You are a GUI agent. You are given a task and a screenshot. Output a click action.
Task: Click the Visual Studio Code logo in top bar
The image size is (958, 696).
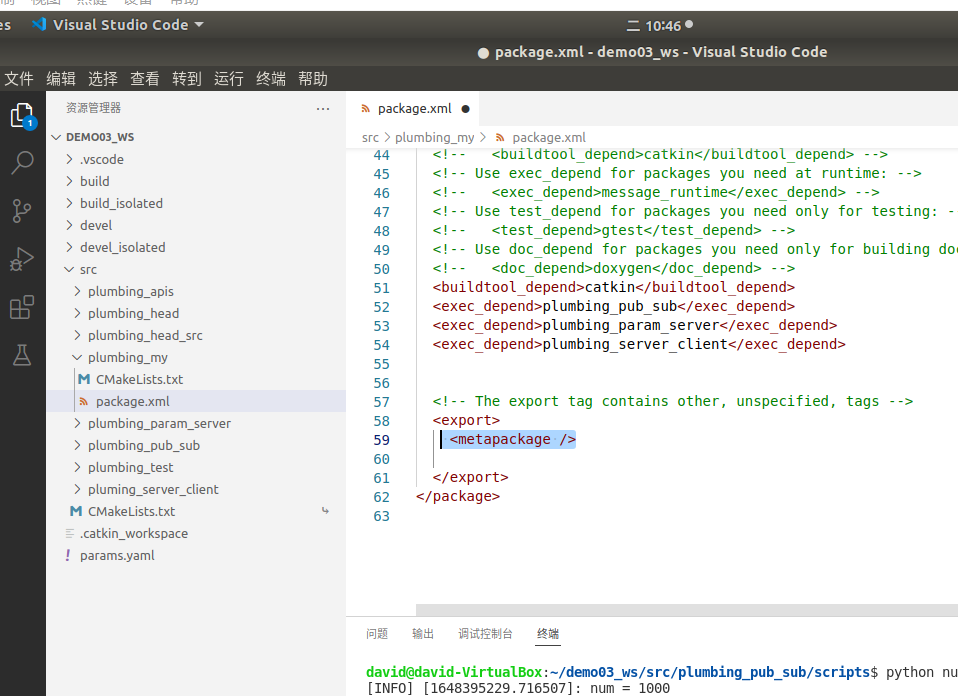coord(39,24)
